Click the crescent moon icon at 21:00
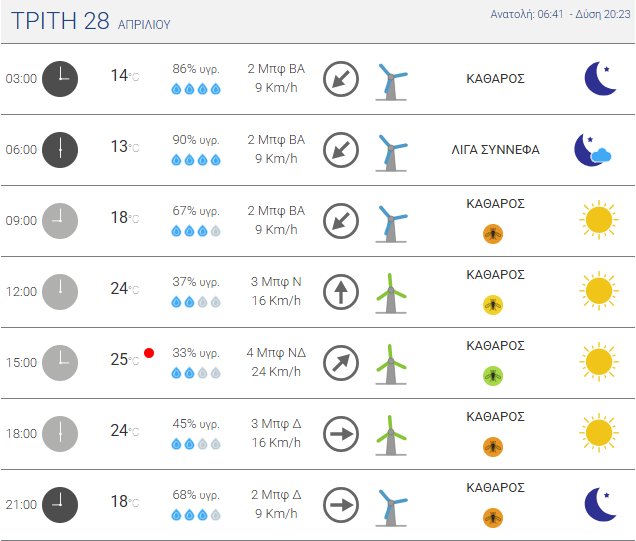The height and width of the screenshot is (541, 636). click(x=599, y=504)
